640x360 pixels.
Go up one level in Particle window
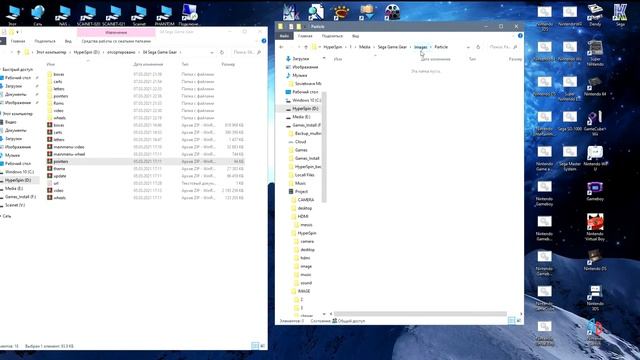306,47
